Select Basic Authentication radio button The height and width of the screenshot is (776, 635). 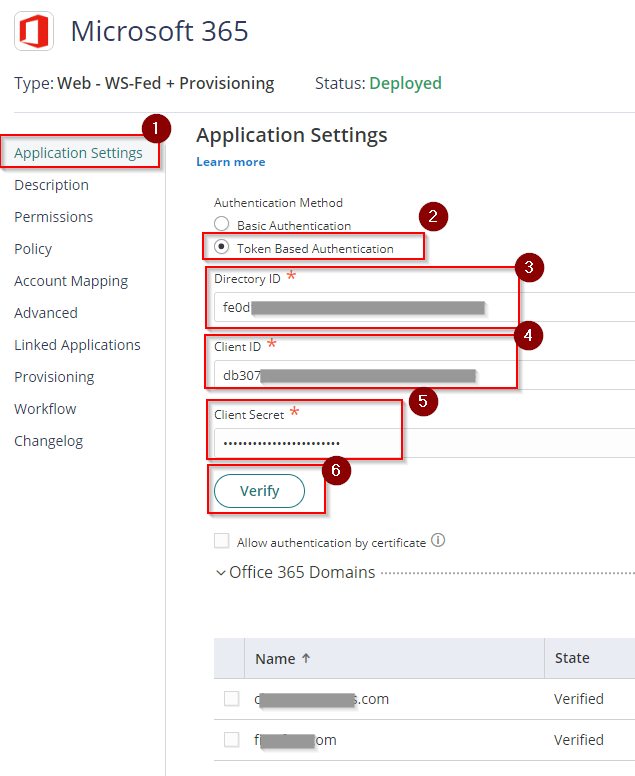221,224
